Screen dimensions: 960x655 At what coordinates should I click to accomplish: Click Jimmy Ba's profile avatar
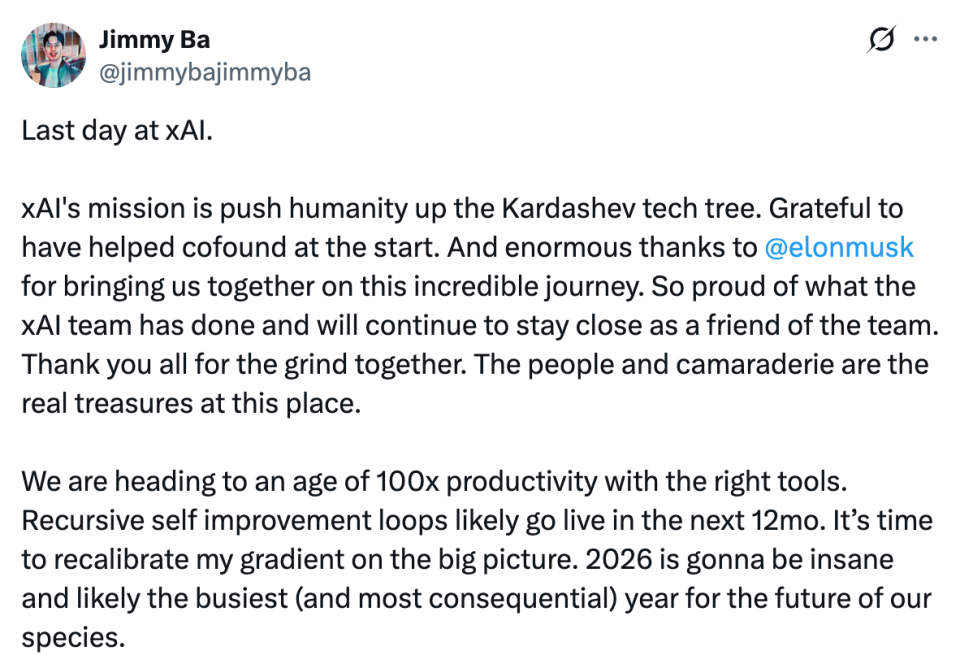(53, 56)
